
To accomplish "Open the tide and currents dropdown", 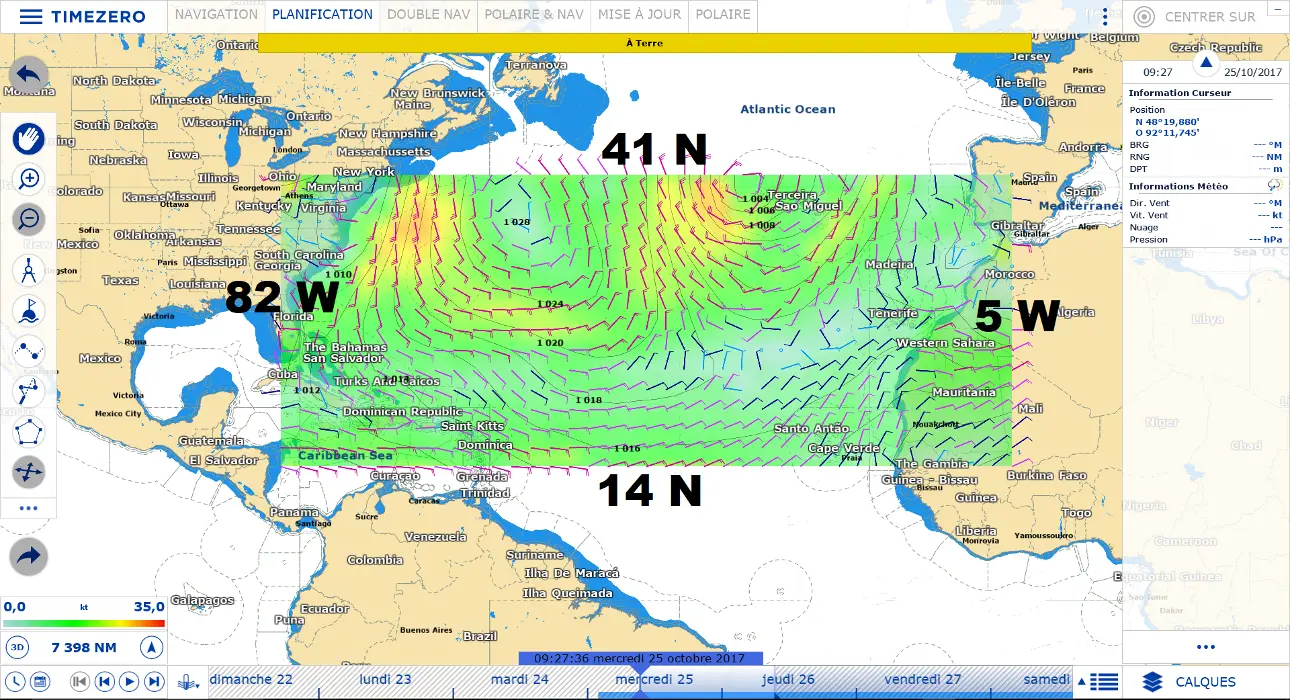I will click(187, 682).
